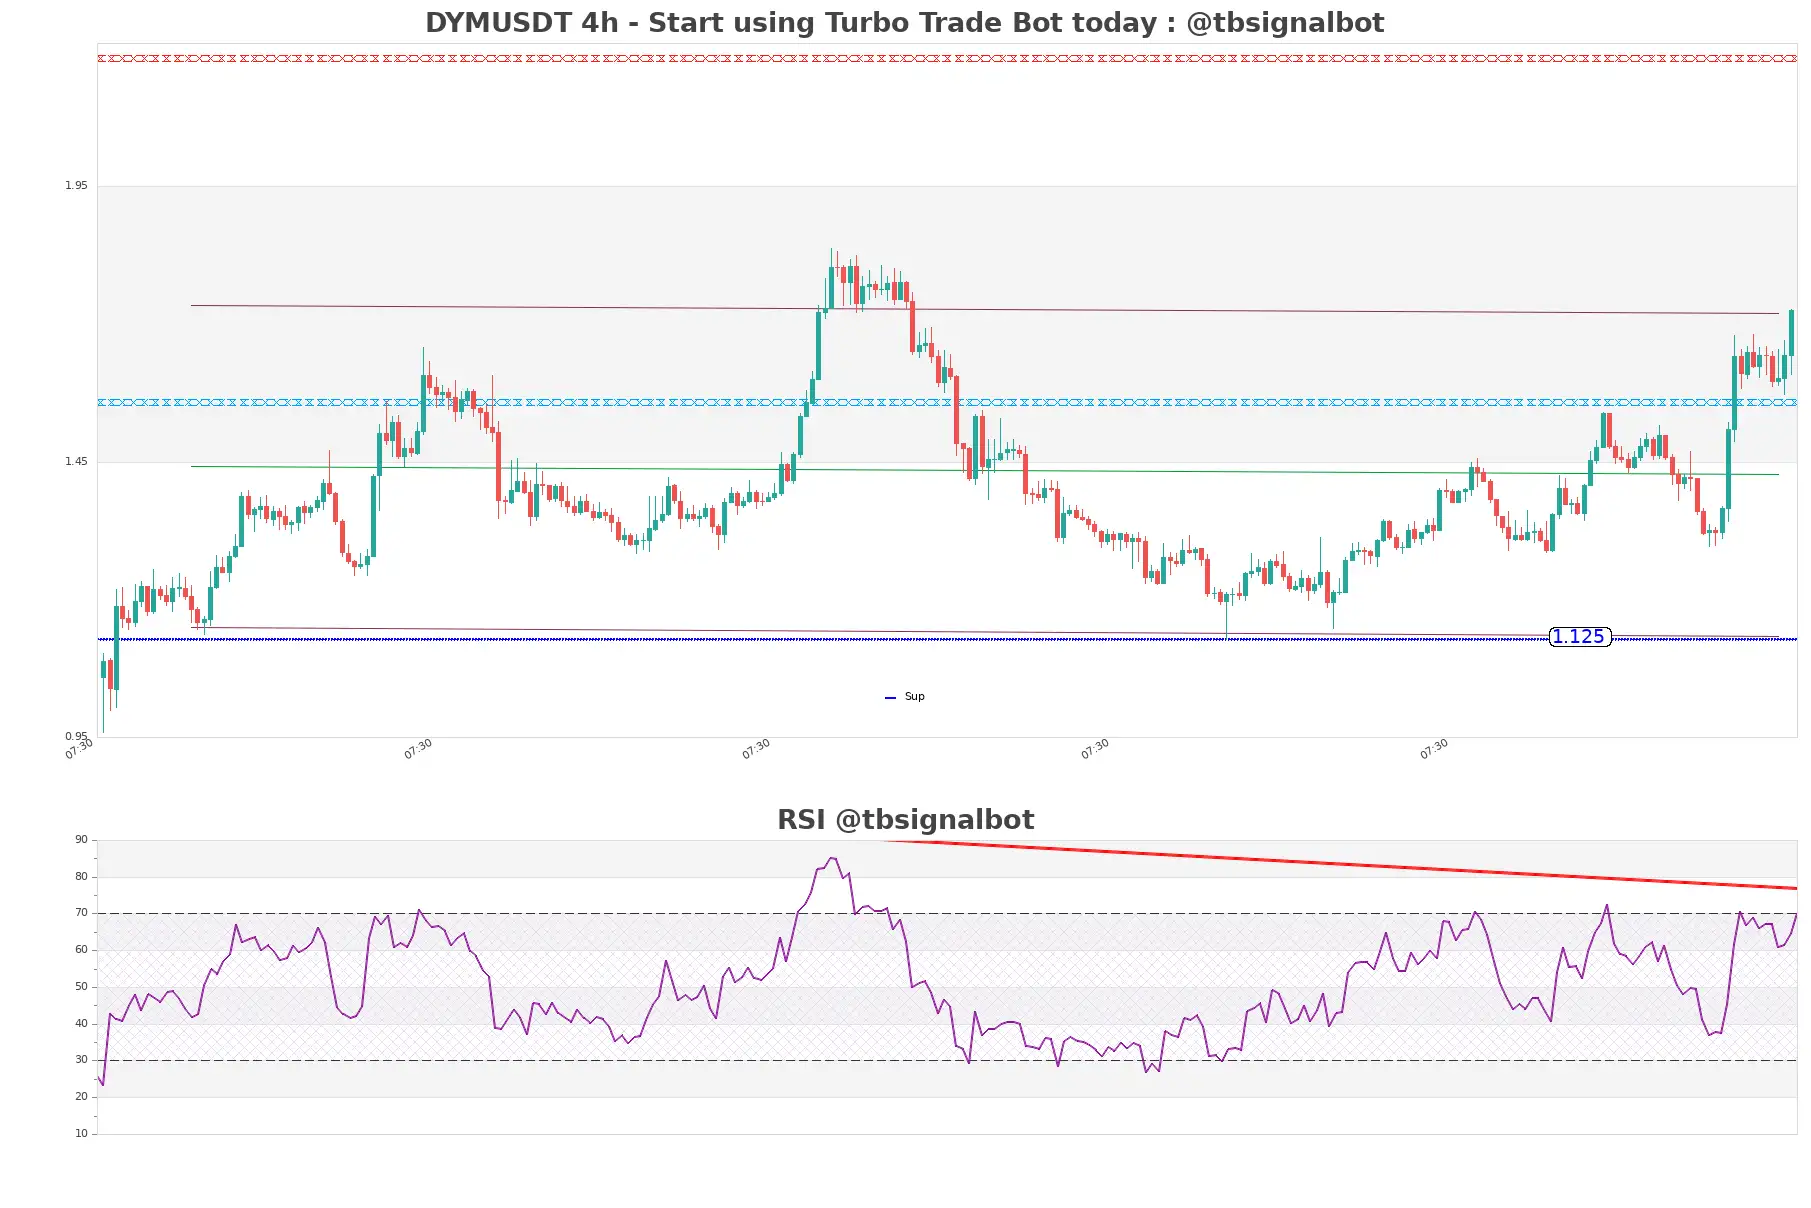Click the 1.45 price axis label
Screen dimensions: 1811x1208
pos(76,462)
